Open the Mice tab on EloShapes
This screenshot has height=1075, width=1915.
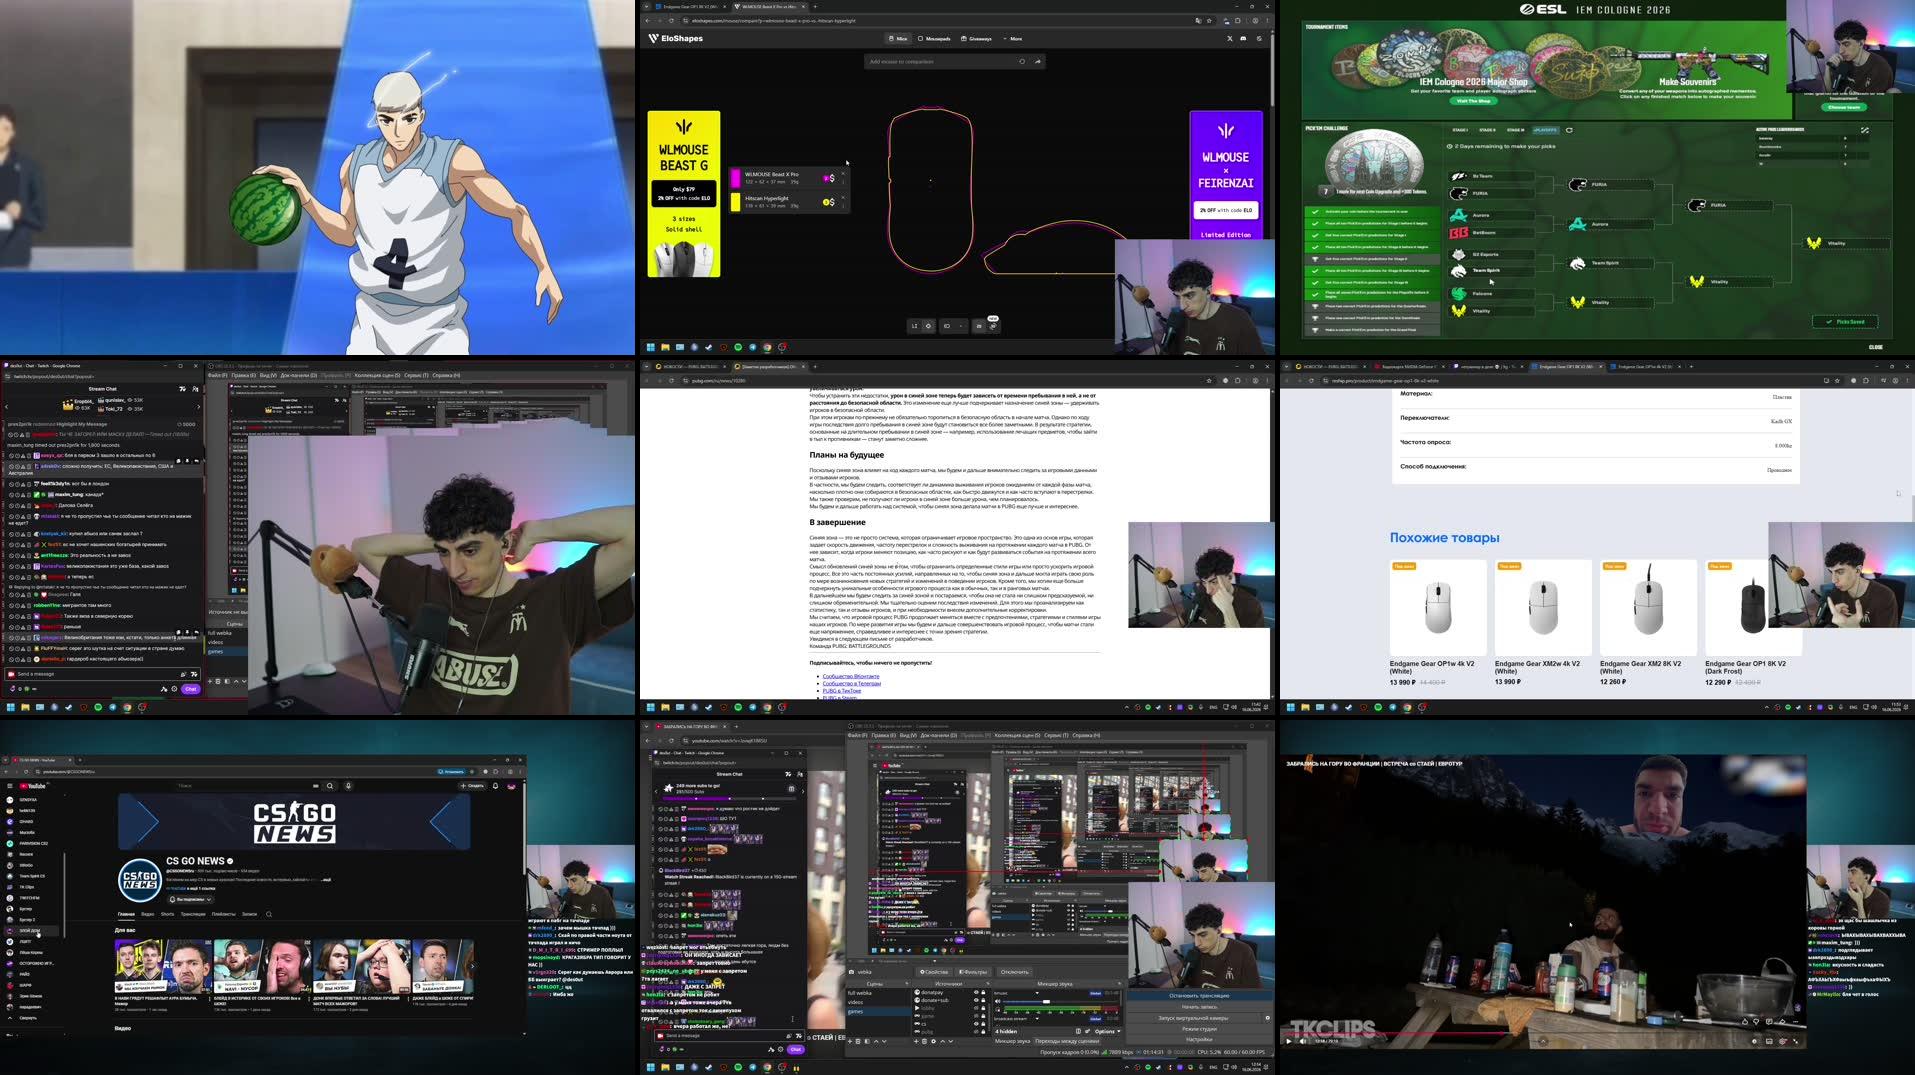coord(898,38)
